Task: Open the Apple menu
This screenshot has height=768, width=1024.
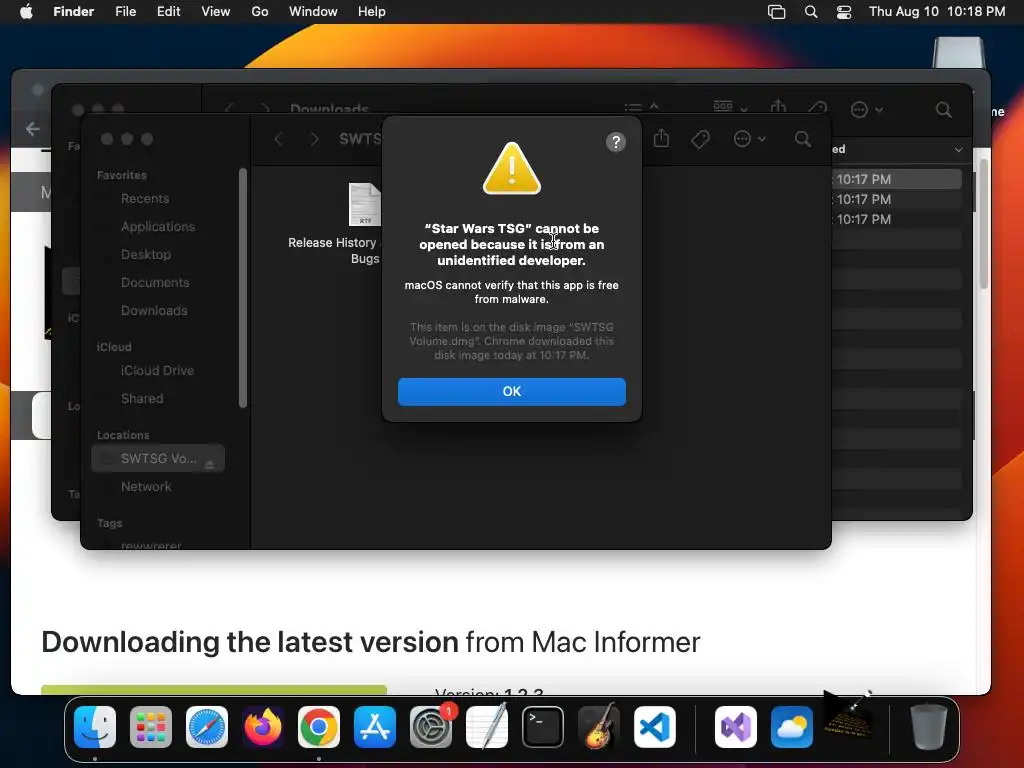Action: 26,12
